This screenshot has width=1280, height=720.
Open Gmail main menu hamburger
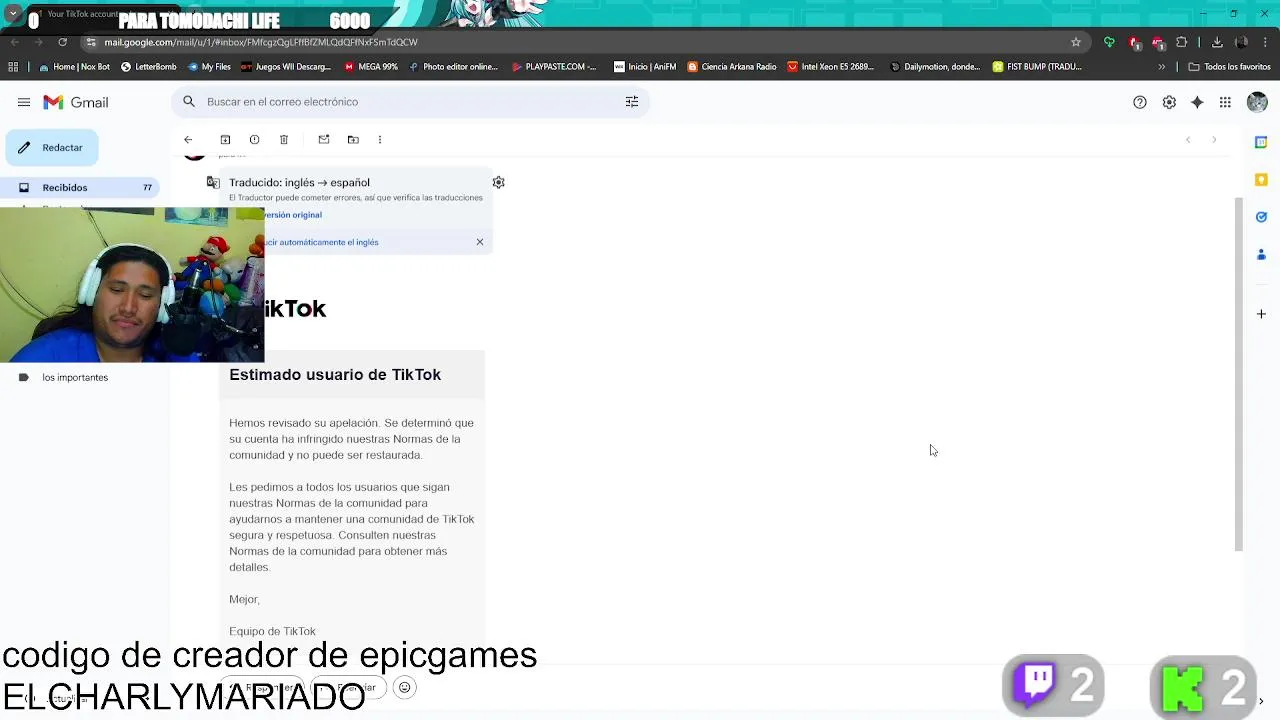(x=23, y=102)
